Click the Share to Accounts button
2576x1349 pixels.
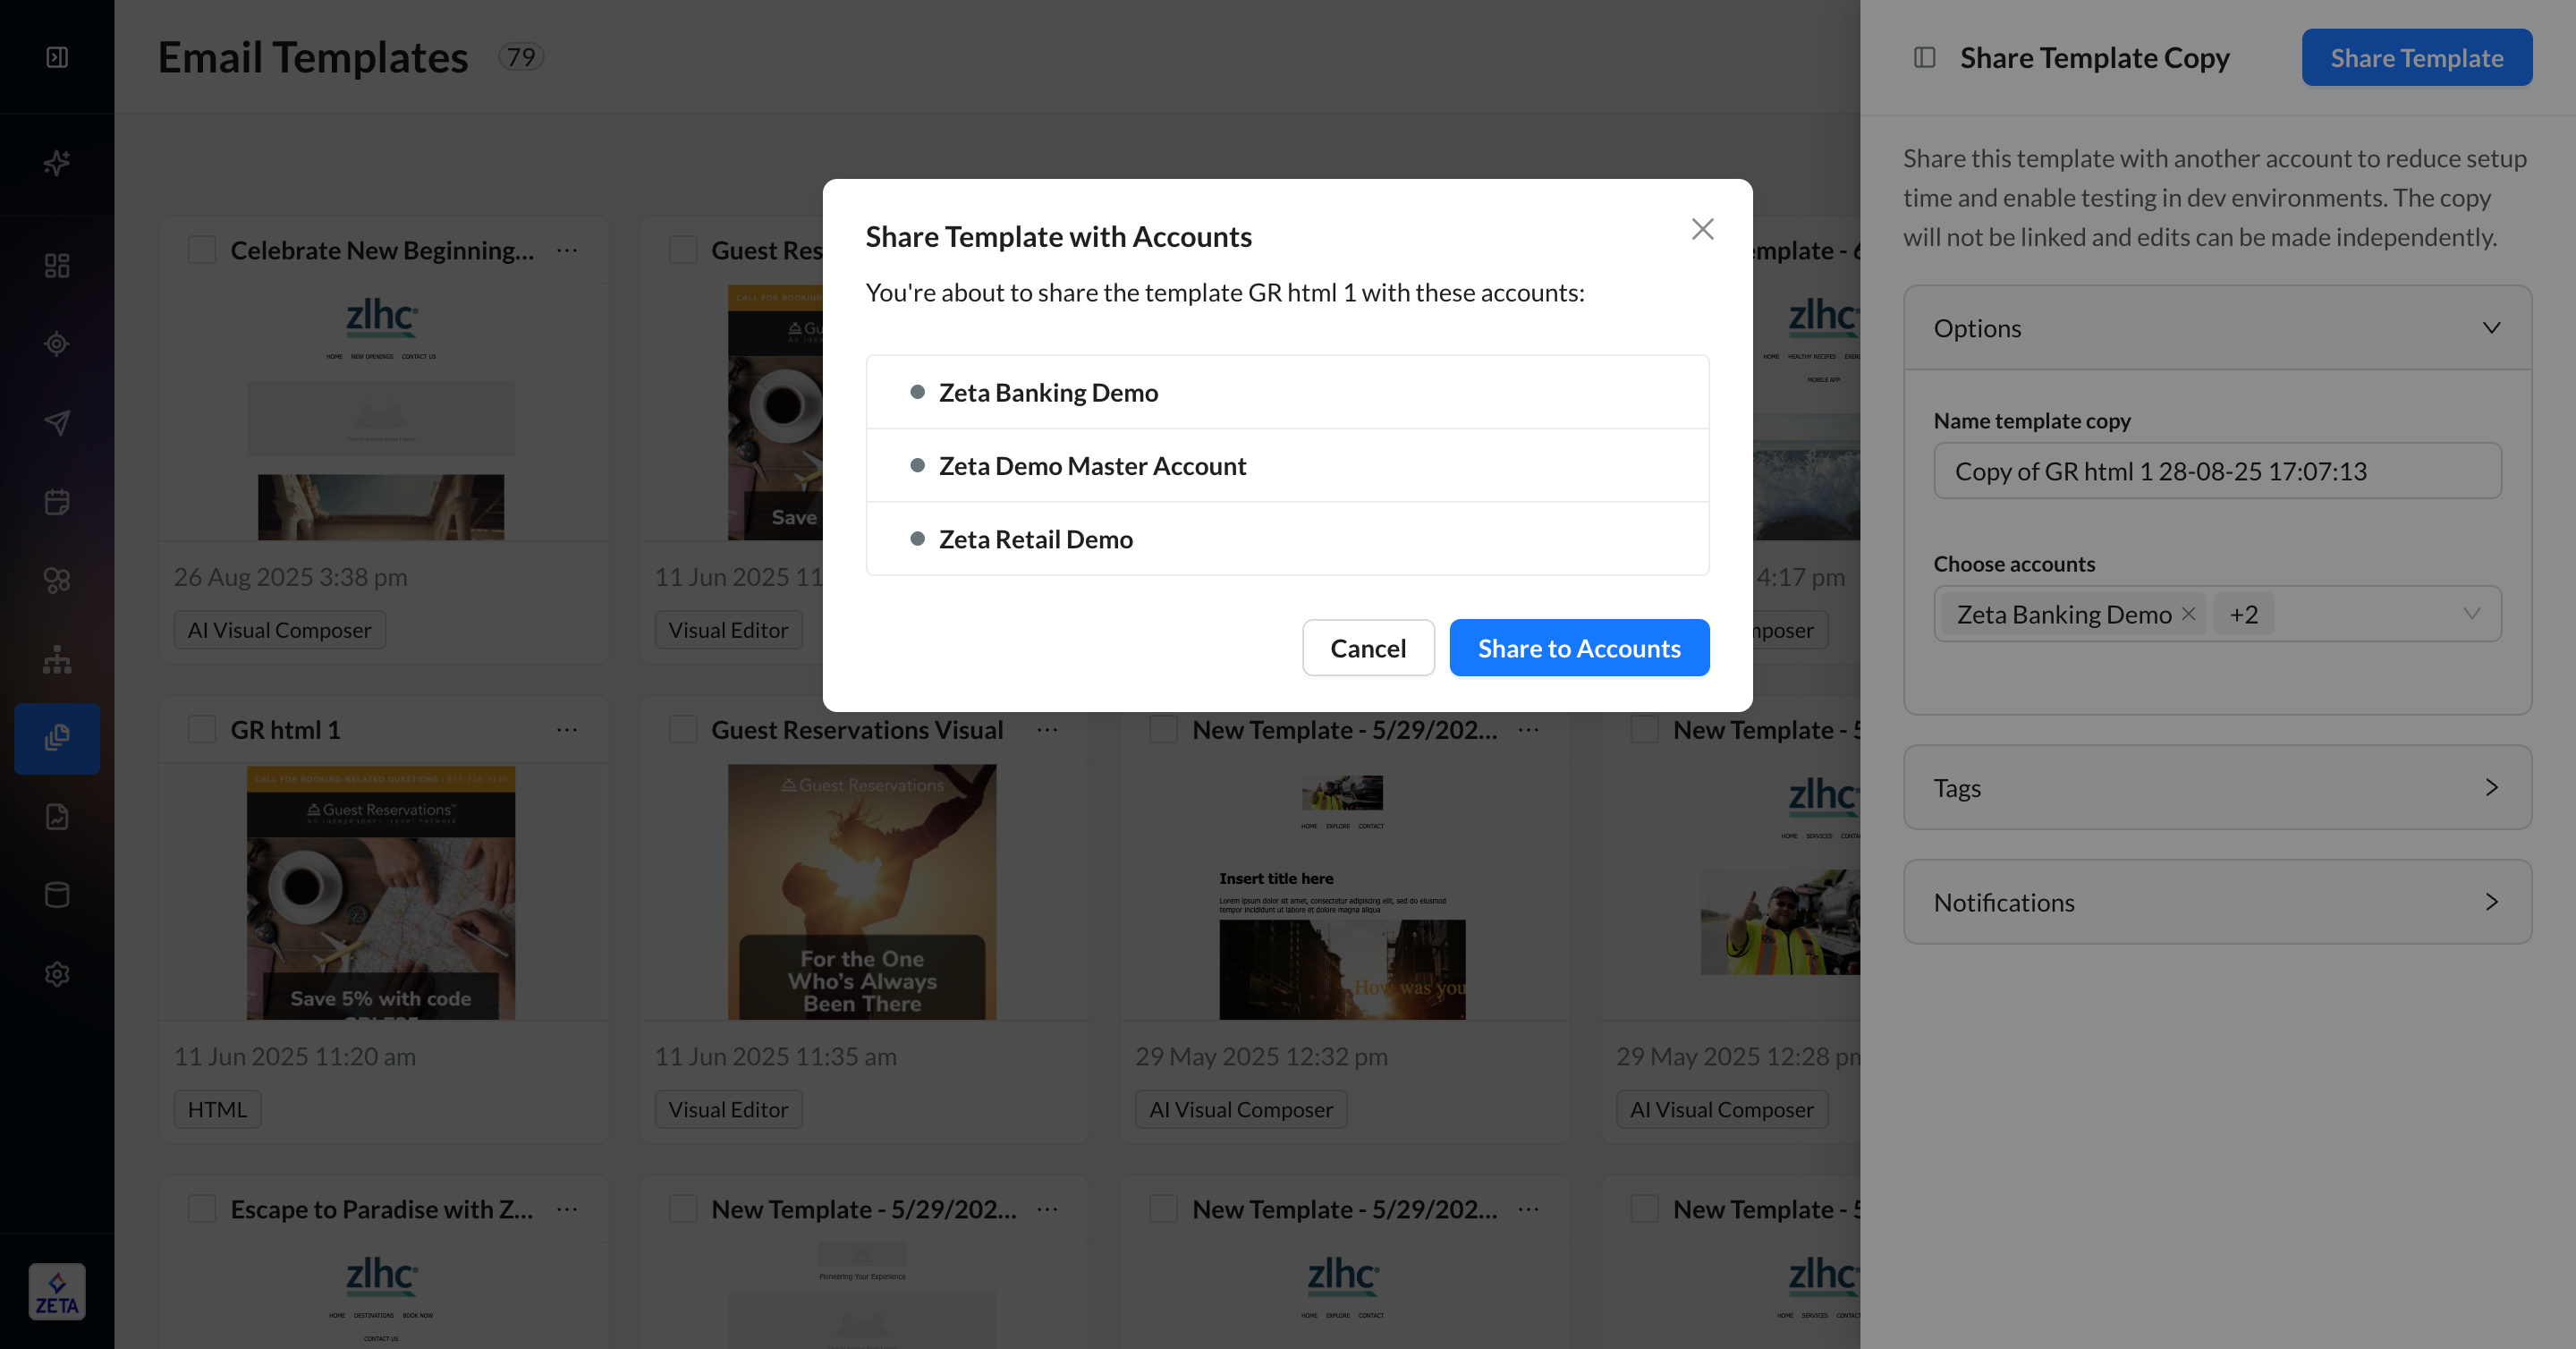coord(1578,648)
